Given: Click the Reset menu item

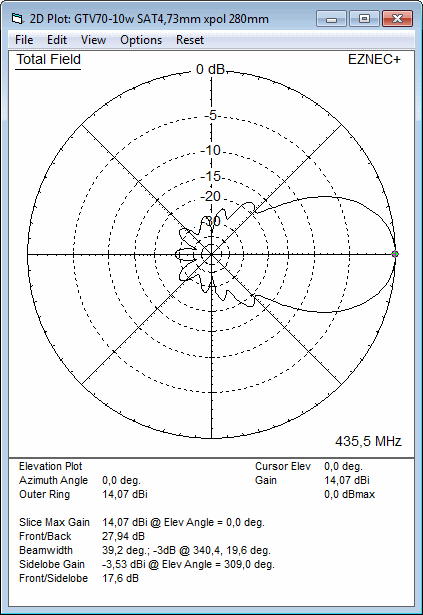Looking at the screenshot, I should (x=190, y=40).
